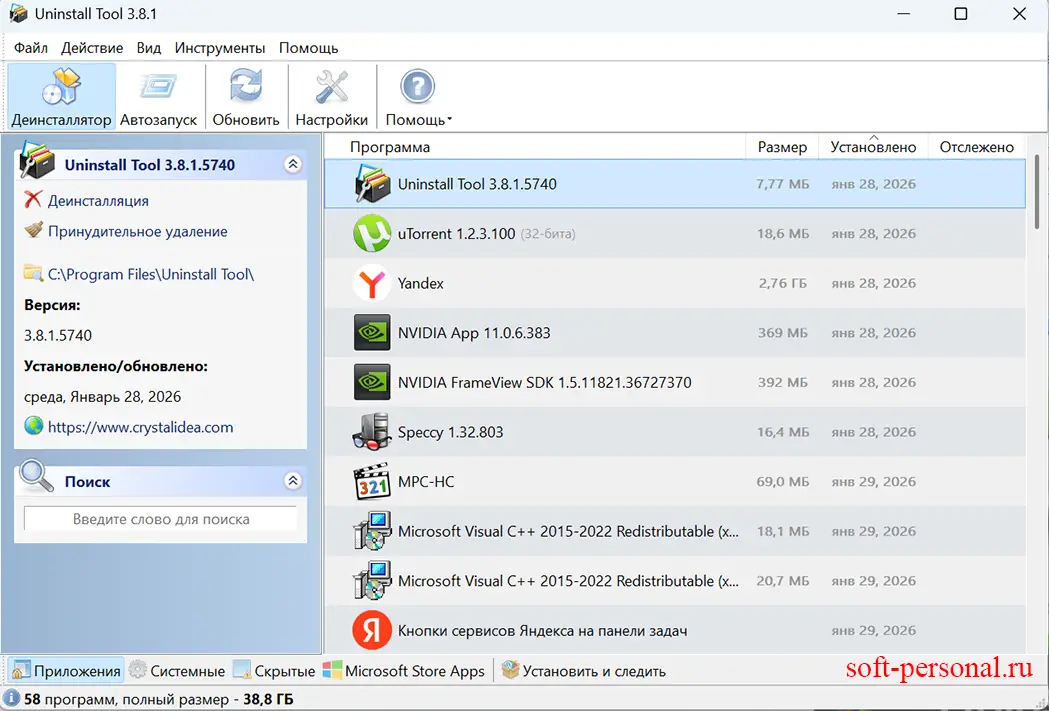Select NVIDIA FrameView SDK 1.5.11821.36727370 entry
This screenshot has height=711, width=1049.
[x=545, y=382]
